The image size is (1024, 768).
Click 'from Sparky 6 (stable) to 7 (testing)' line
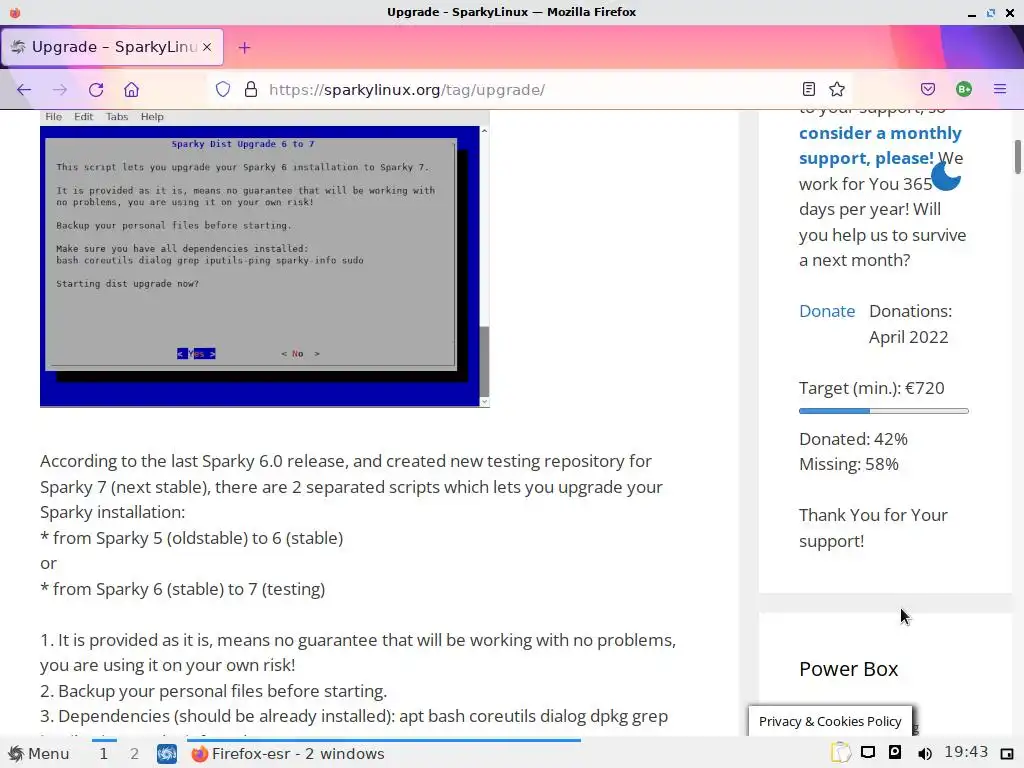pyautogui.click(x=182, y=589)
